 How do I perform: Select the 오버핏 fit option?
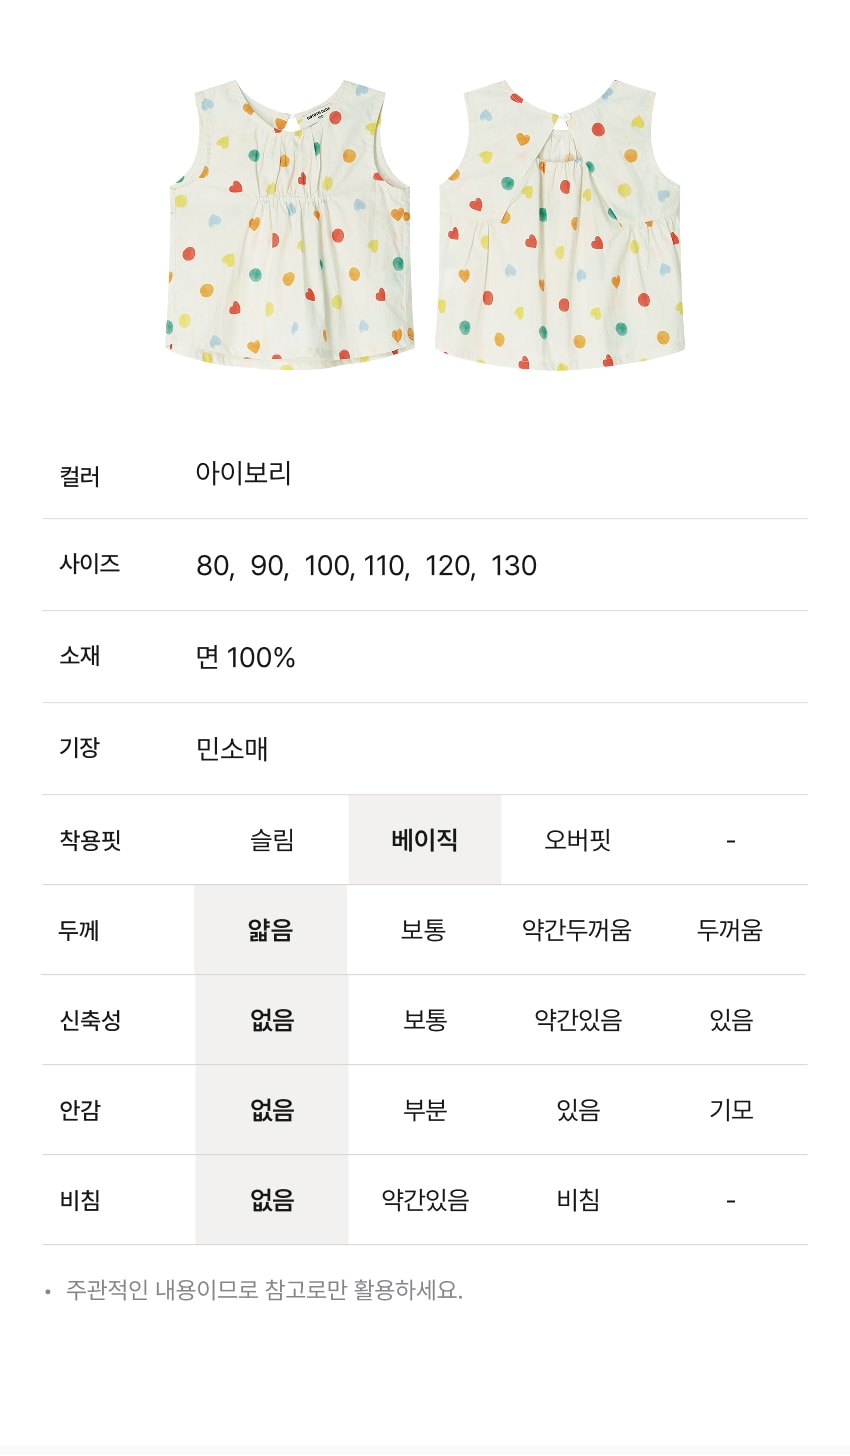pyautogui.click(x=578, y=840)
